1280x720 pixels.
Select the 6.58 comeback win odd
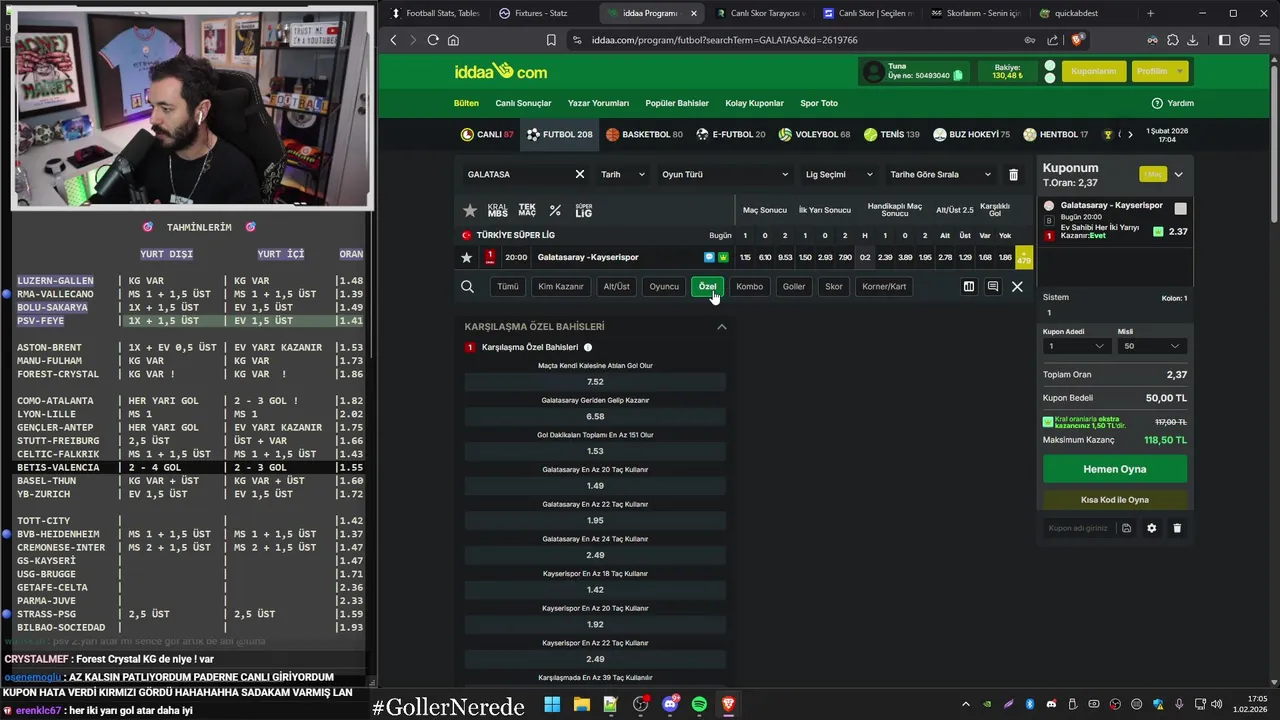pos(595,417)
